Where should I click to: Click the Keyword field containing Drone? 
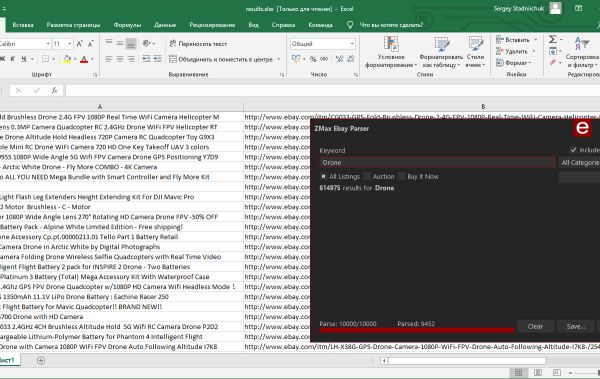point(437,162)
